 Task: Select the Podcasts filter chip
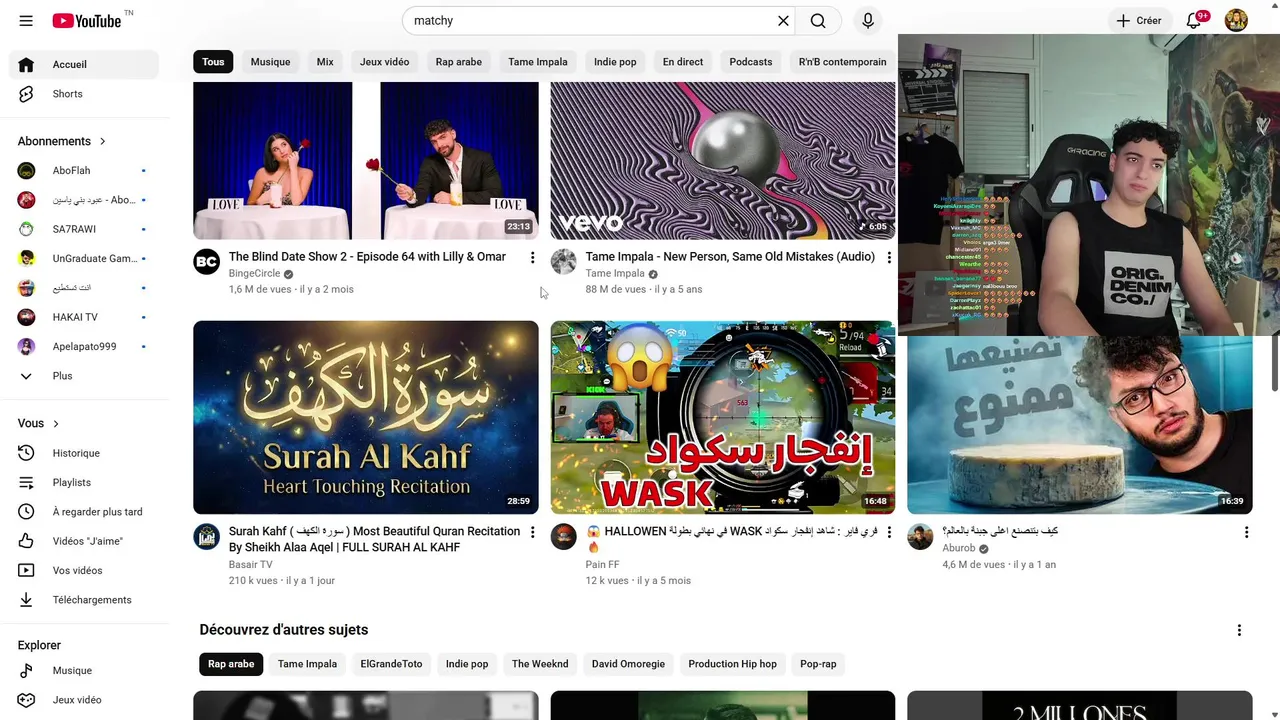click(750, 62)
